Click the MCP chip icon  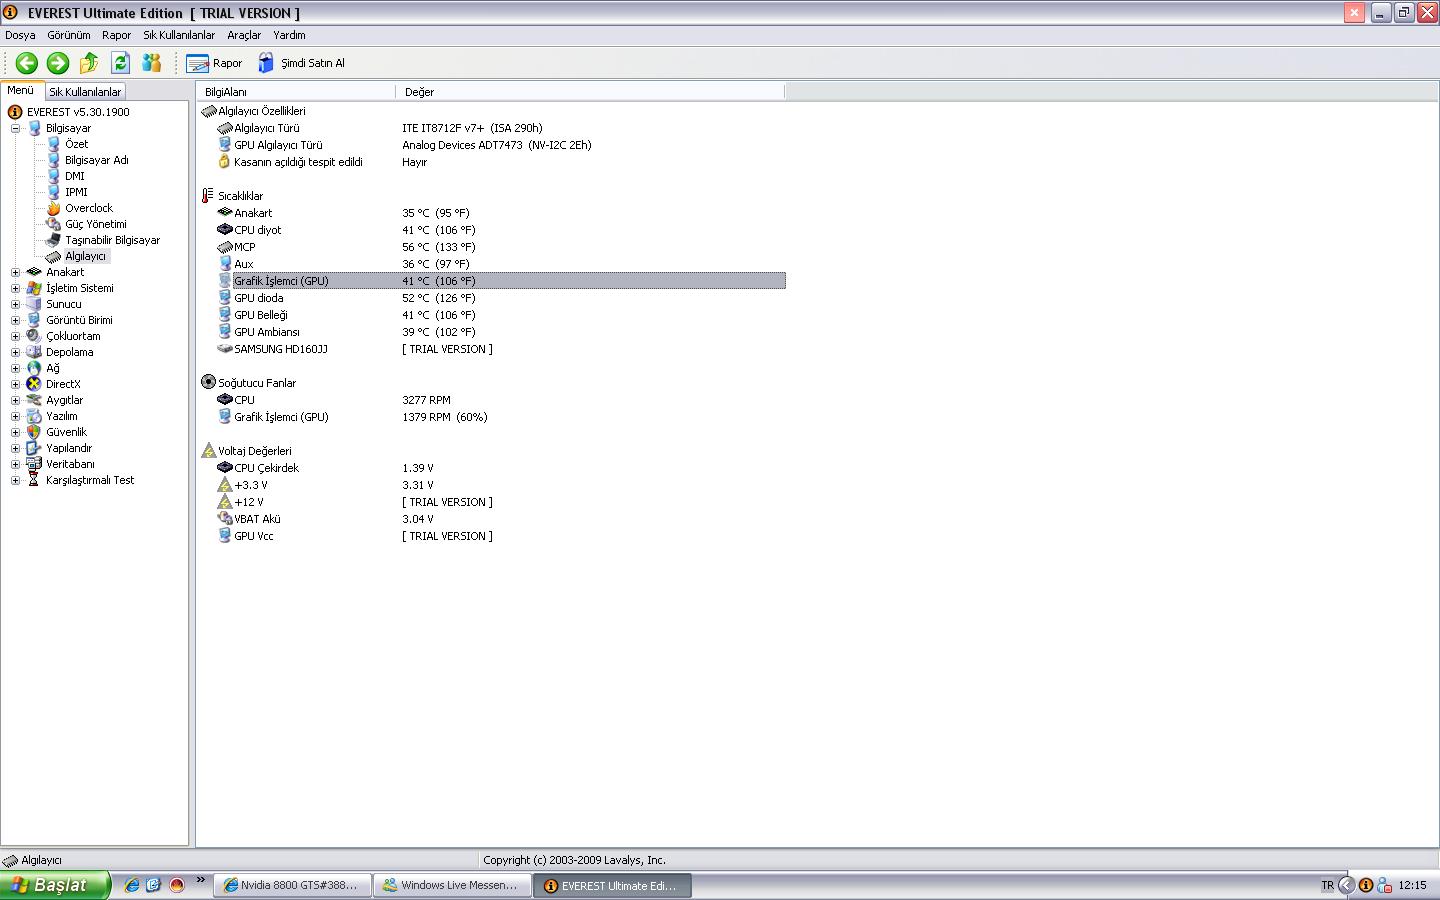click(225, 247)
